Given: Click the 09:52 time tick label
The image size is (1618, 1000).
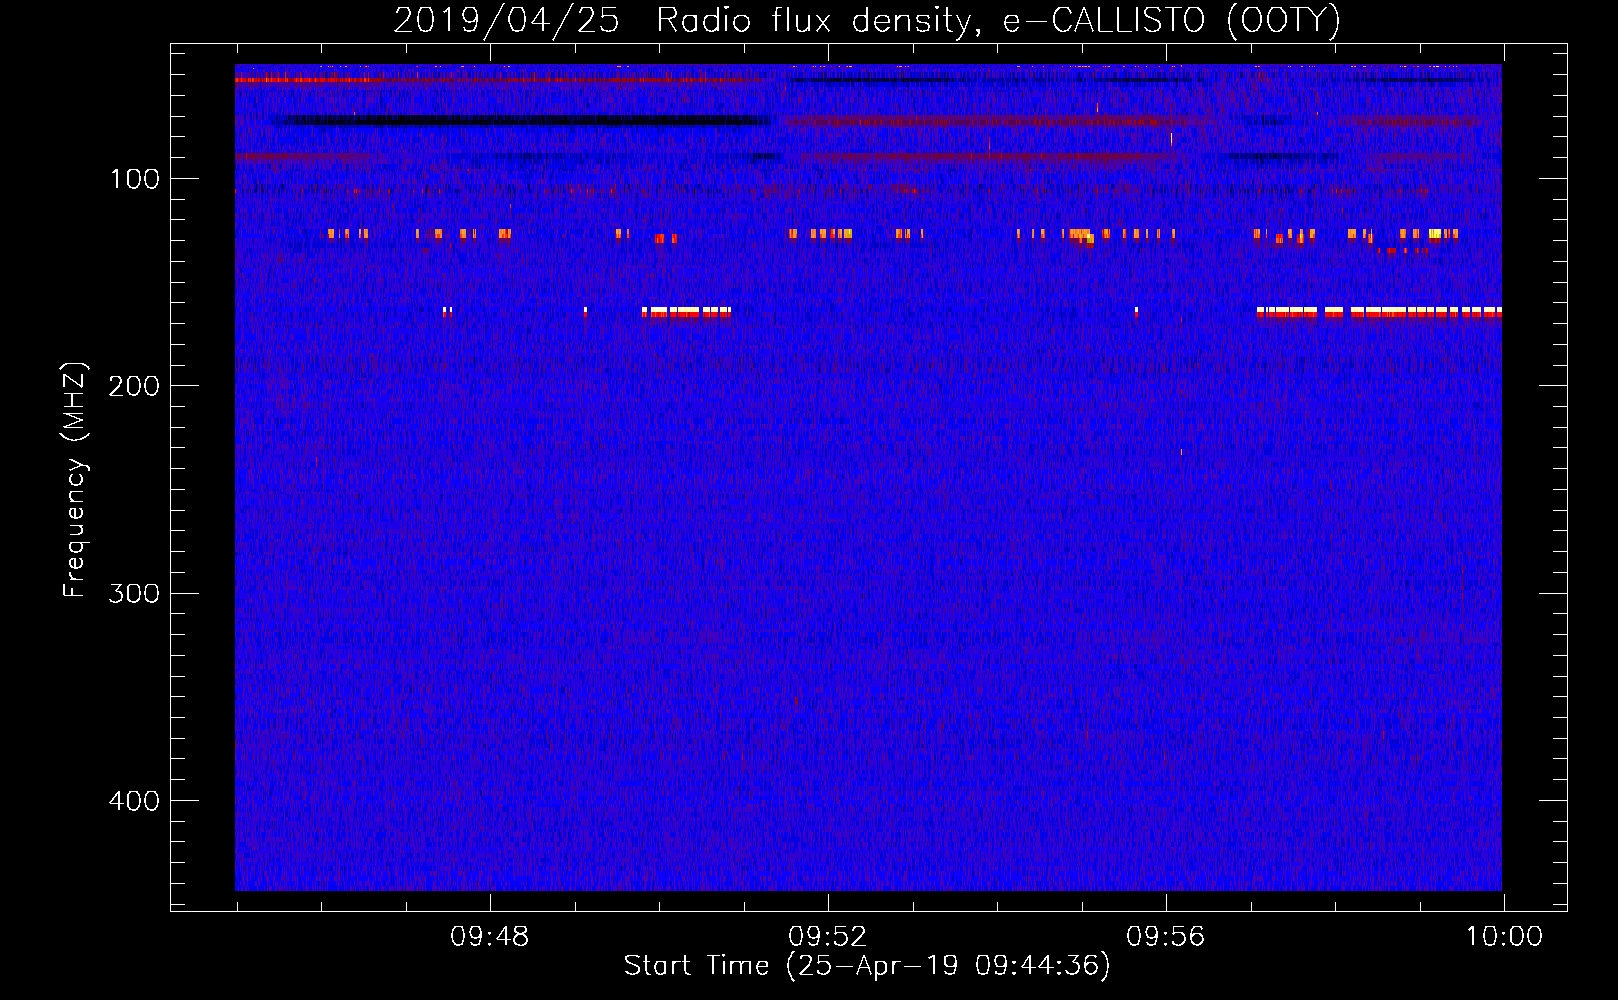Looking at the screenshot, I should (x=828, y=937).
